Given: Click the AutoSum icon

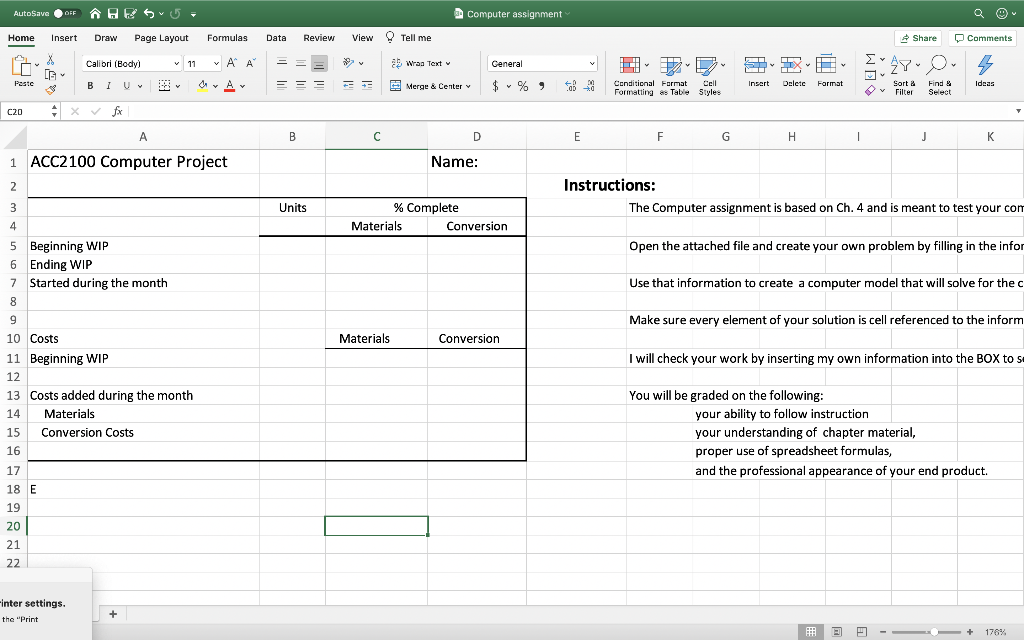Looking at the screenshot, I should click(870, 60).
